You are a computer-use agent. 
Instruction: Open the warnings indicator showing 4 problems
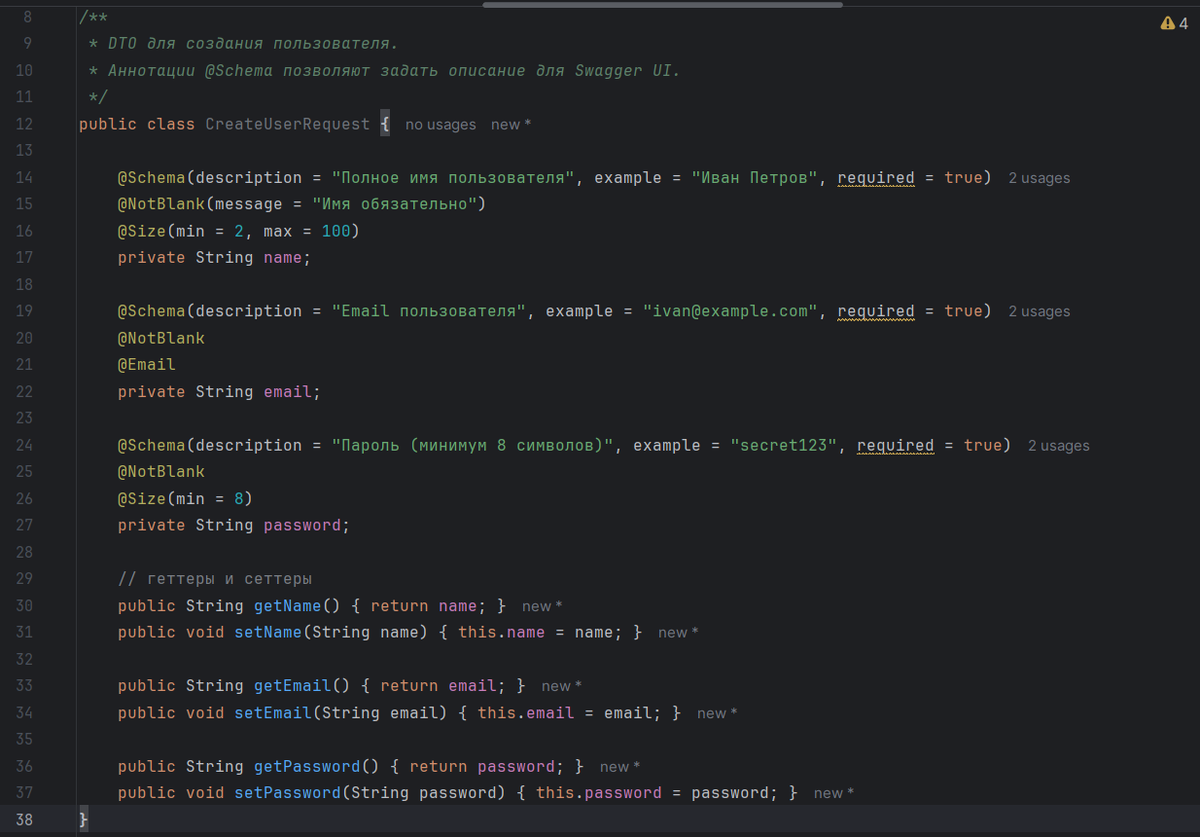tap(1174, 23)
